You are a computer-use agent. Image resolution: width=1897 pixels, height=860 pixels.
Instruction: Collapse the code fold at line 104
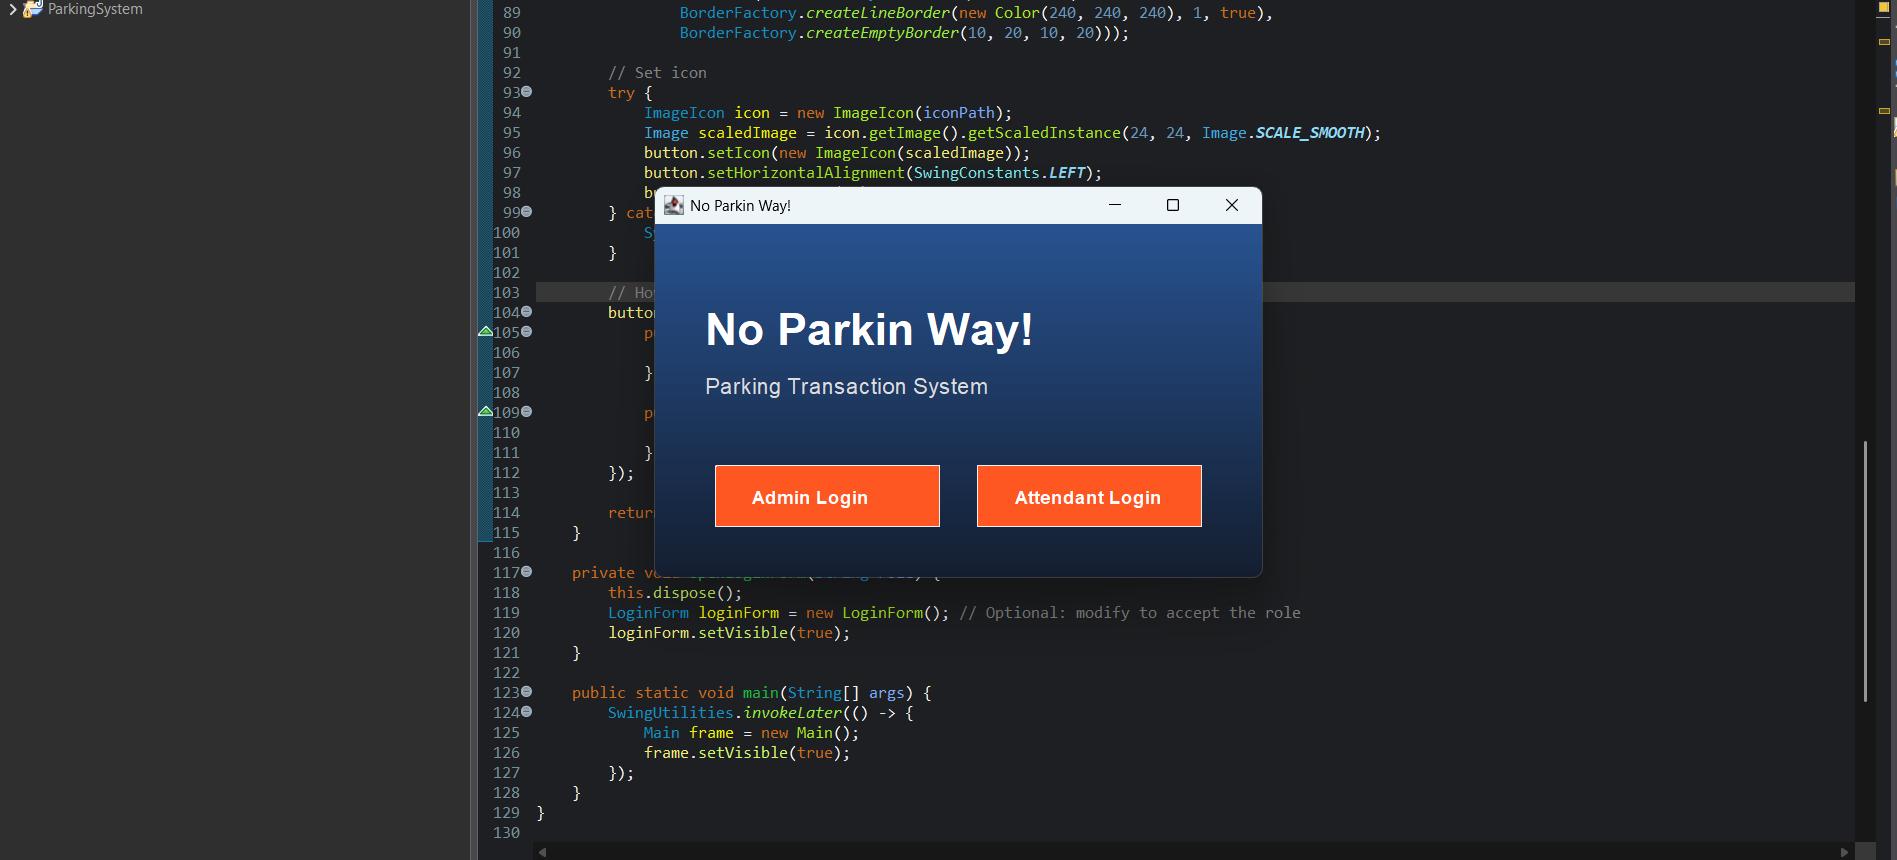(527, 312)
